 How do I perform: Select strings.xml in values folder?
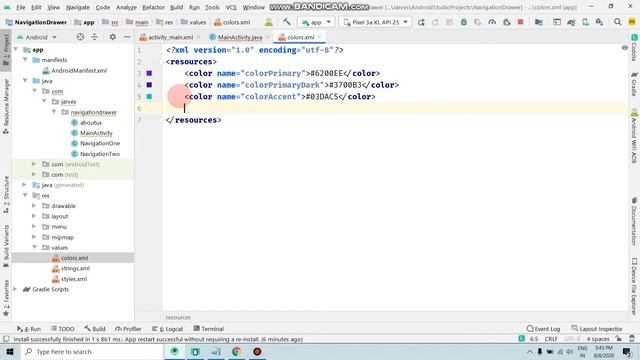pos(71,268)
